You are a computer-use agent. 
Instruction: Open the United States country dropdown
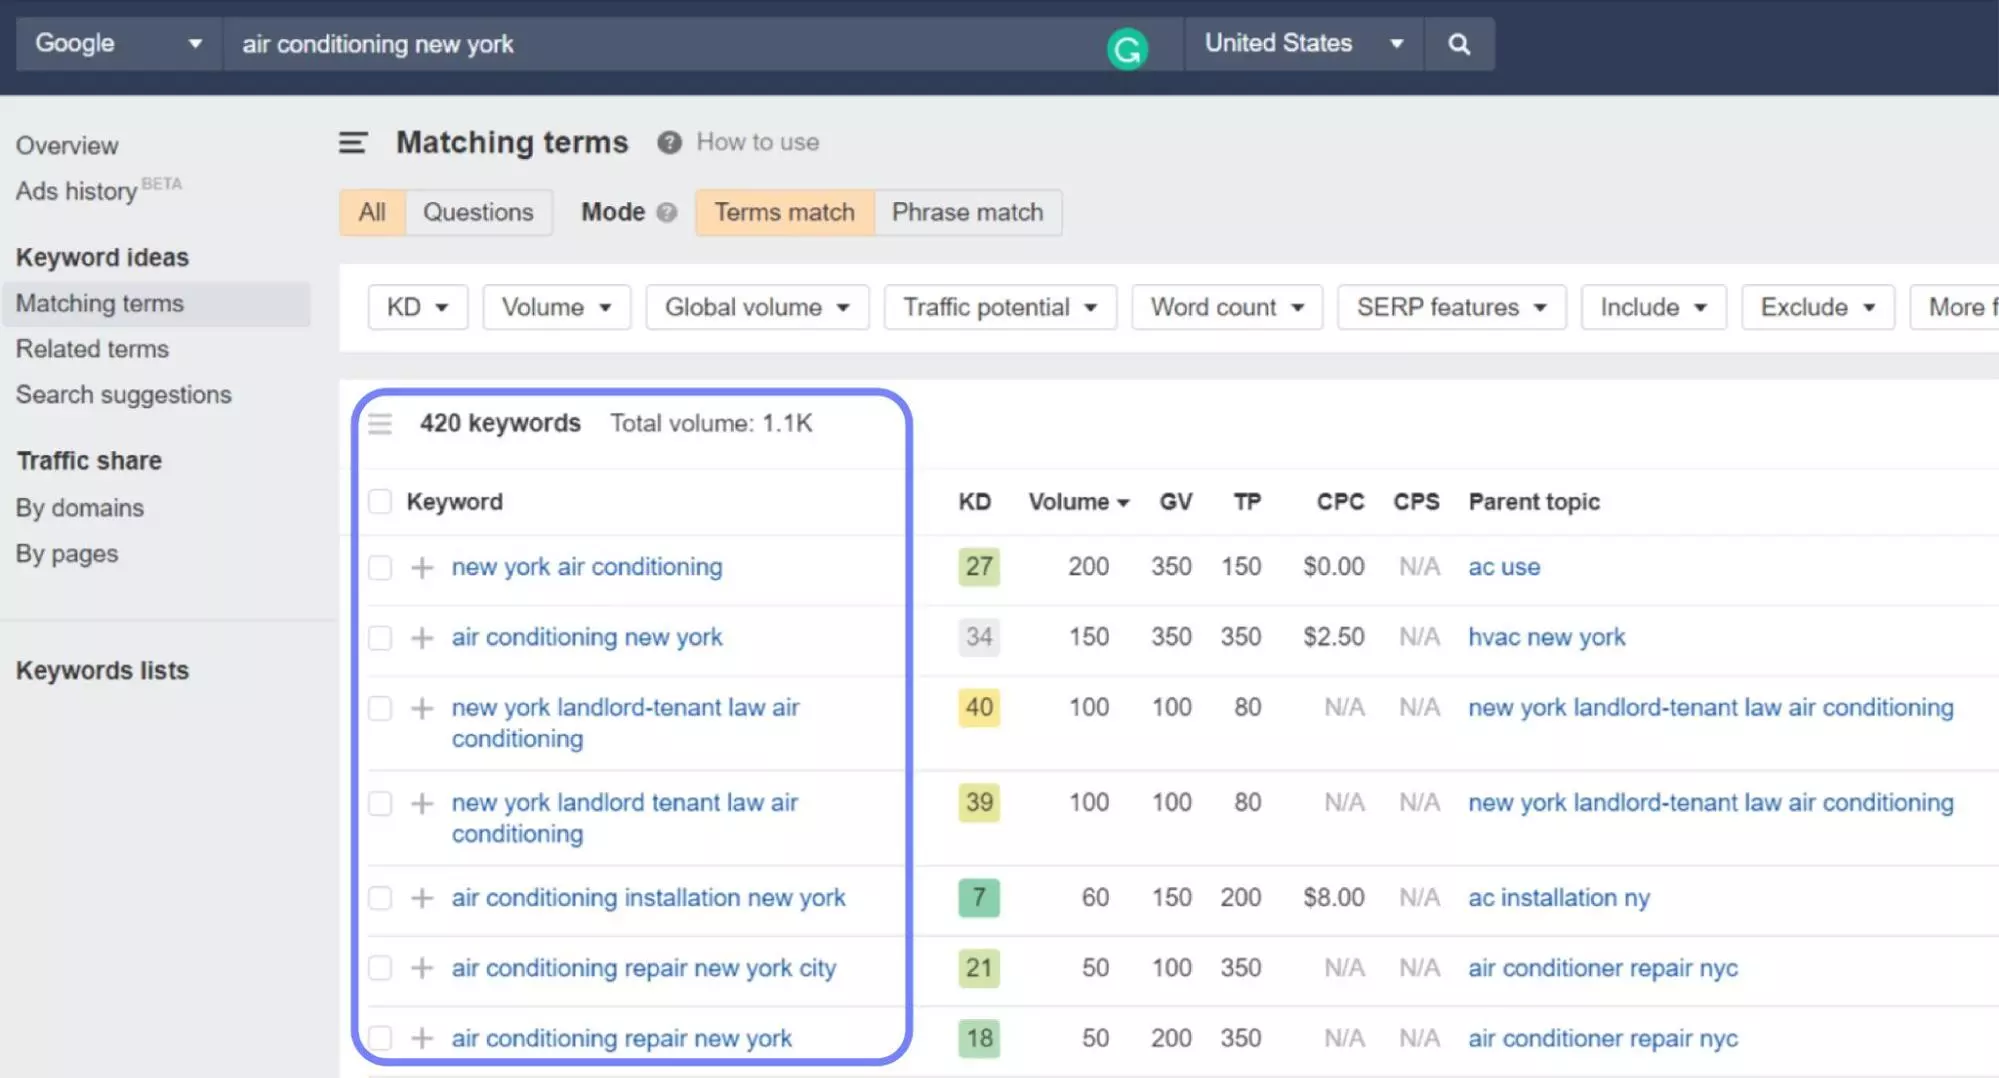[1304, 44]
